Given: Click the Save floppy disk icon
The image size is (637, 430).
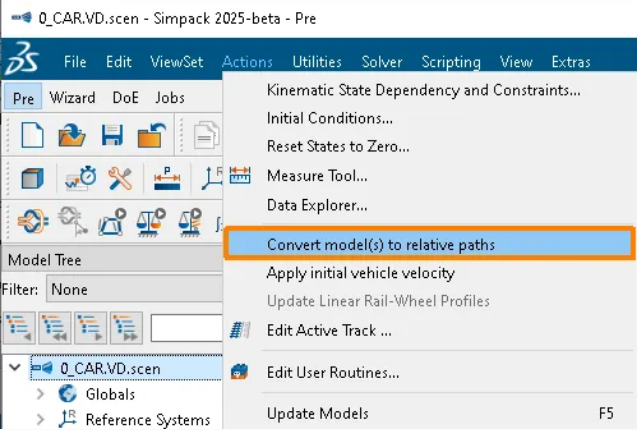Looking at the screenshot, I should 112,135.
